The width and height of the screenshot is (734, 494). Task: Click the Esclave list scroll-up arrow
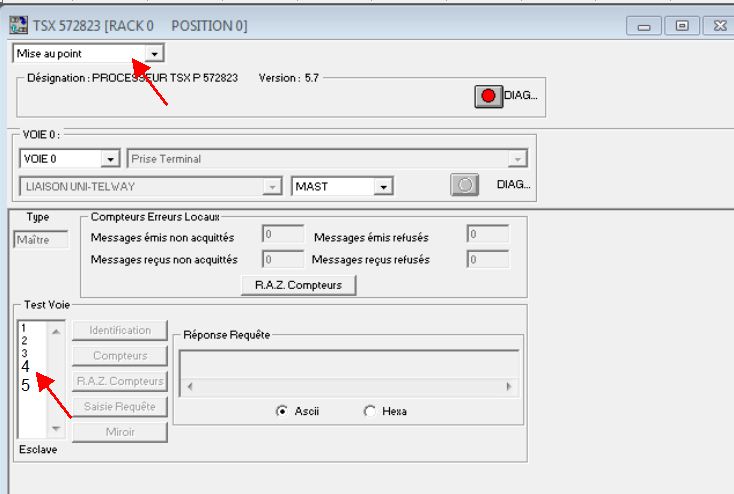(56, 332)
